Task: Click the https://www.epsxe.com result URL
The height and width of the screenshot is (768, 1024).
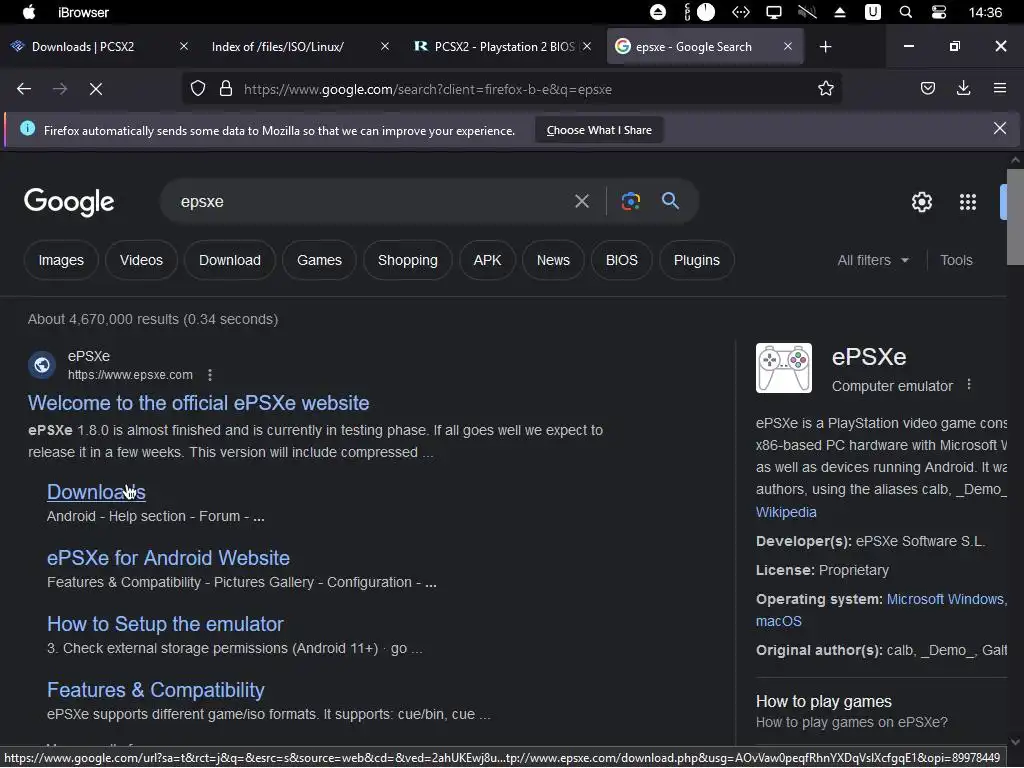Action: (x=130, y=375)
